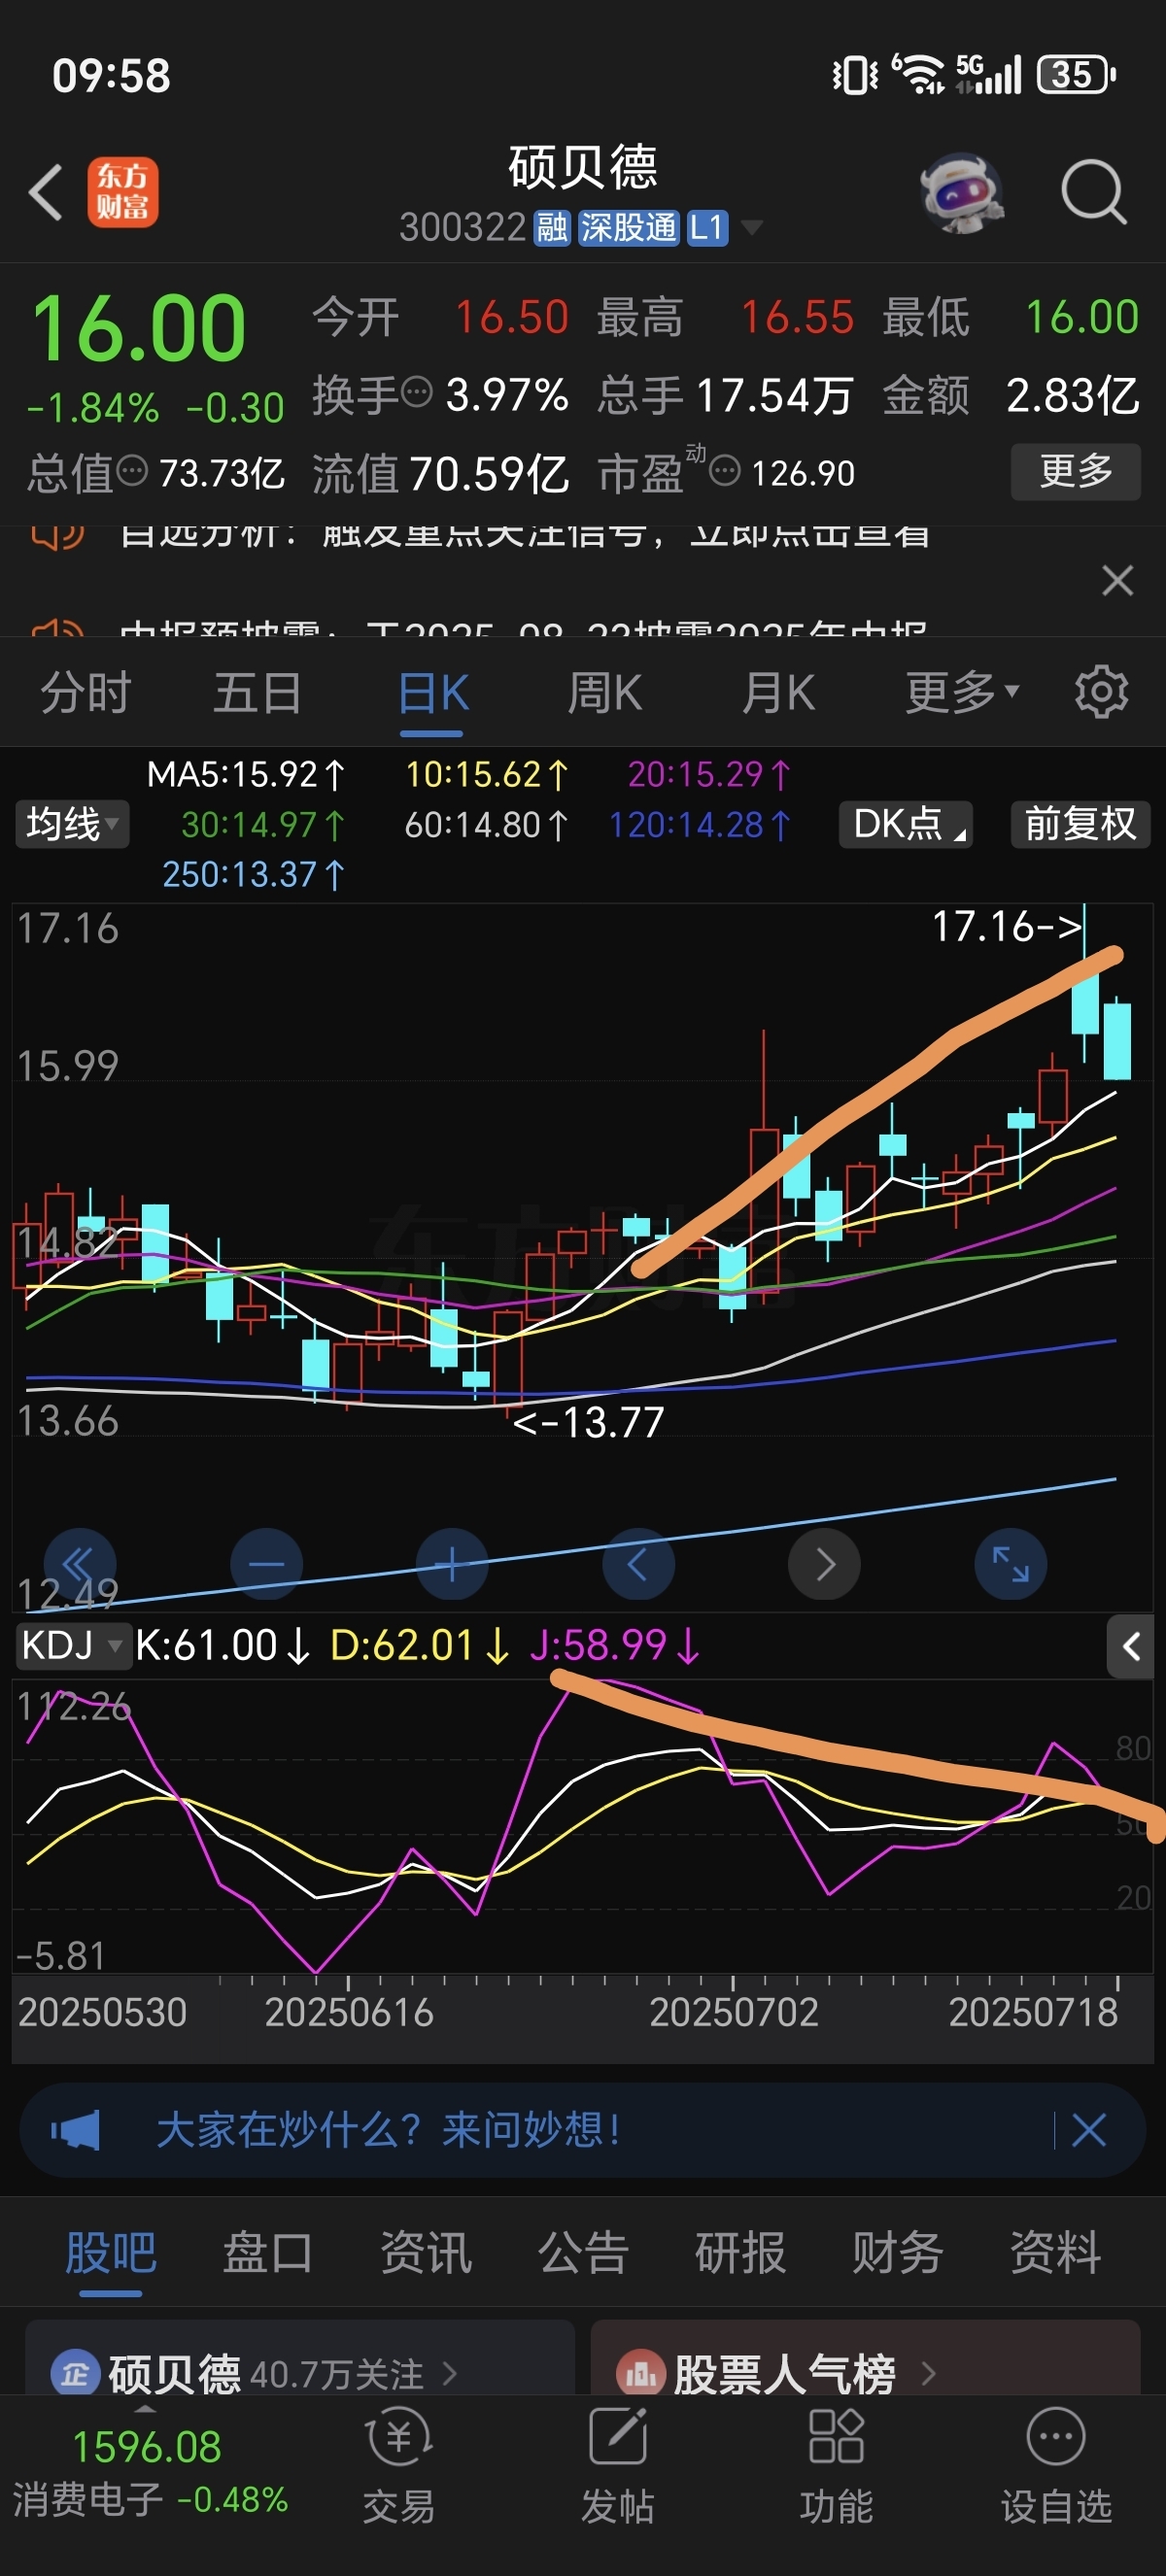Select the 日K chart tab

point(432,692)
